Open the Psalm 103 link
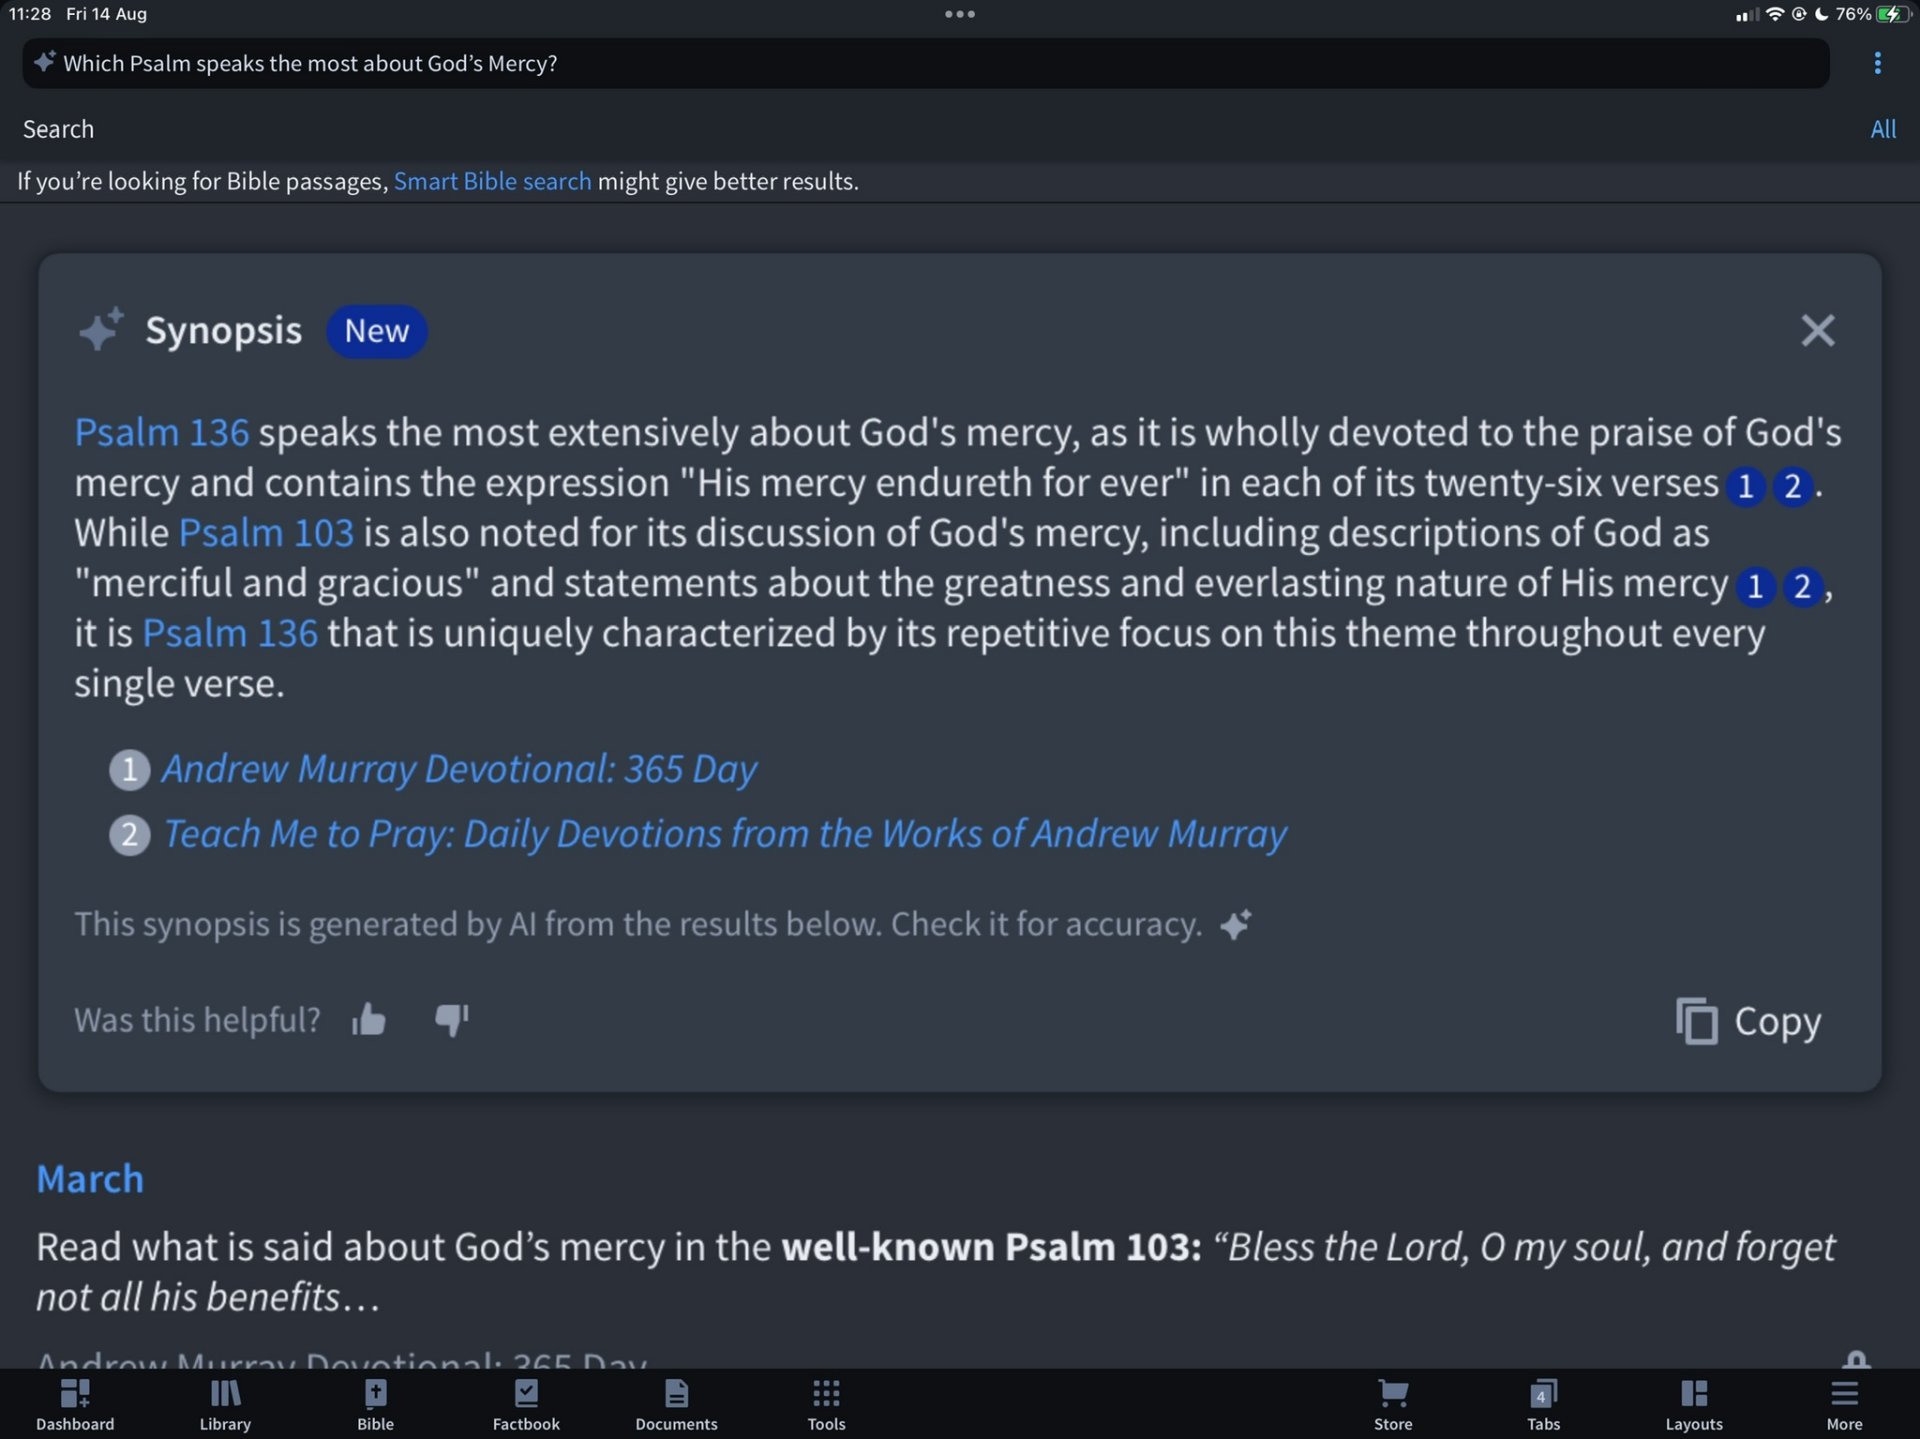The height and width of the screenshot is (1439, 1920). point(266,532)
